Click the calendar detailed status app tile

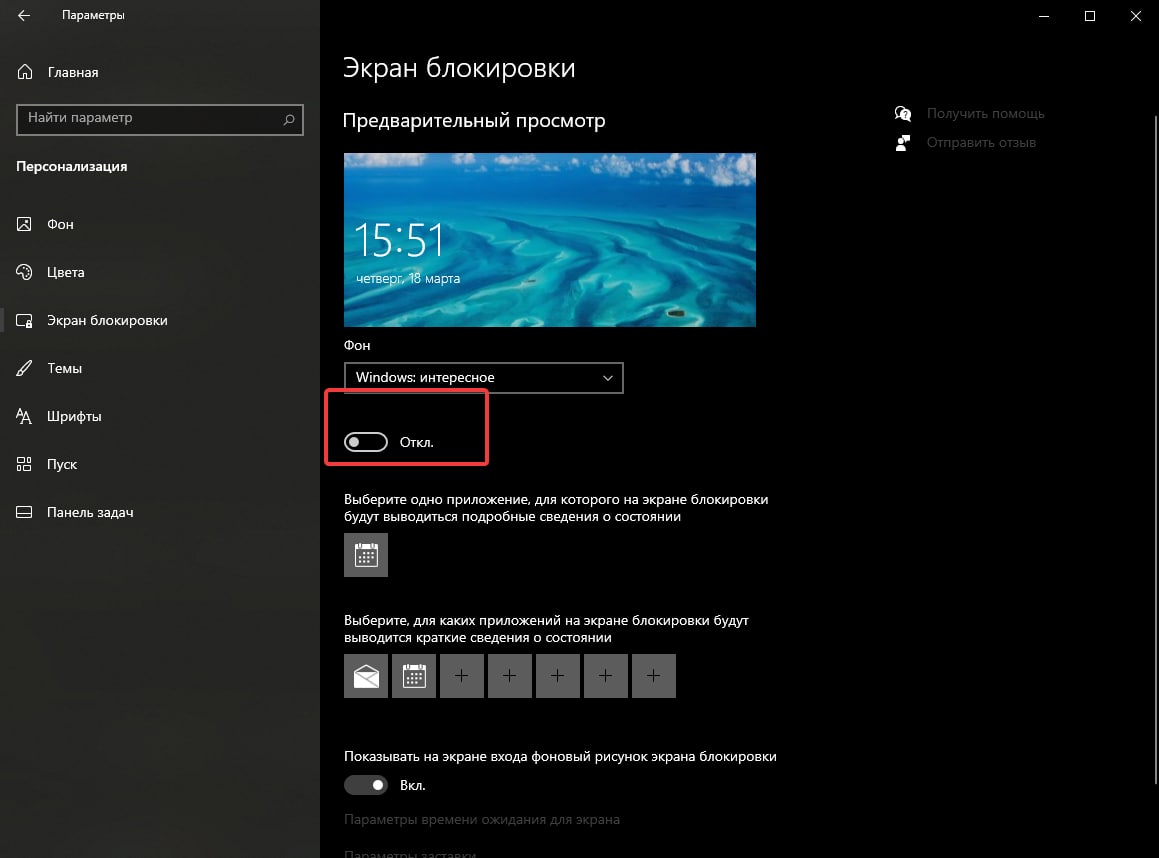366,555
